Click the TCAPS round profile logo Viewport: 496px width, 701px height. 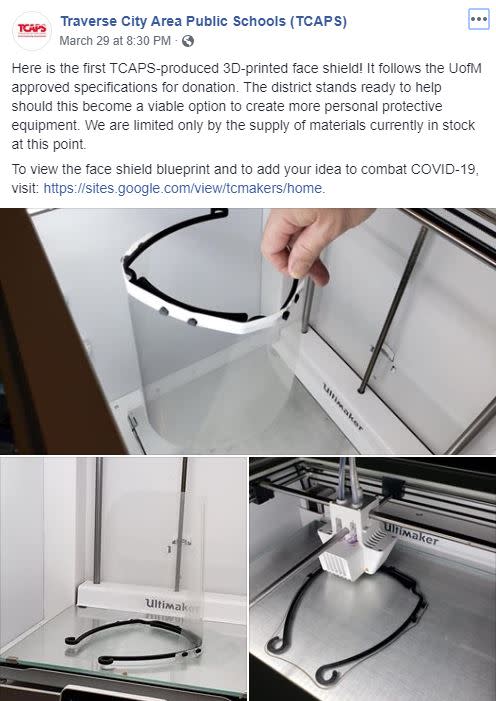(32, 31)
